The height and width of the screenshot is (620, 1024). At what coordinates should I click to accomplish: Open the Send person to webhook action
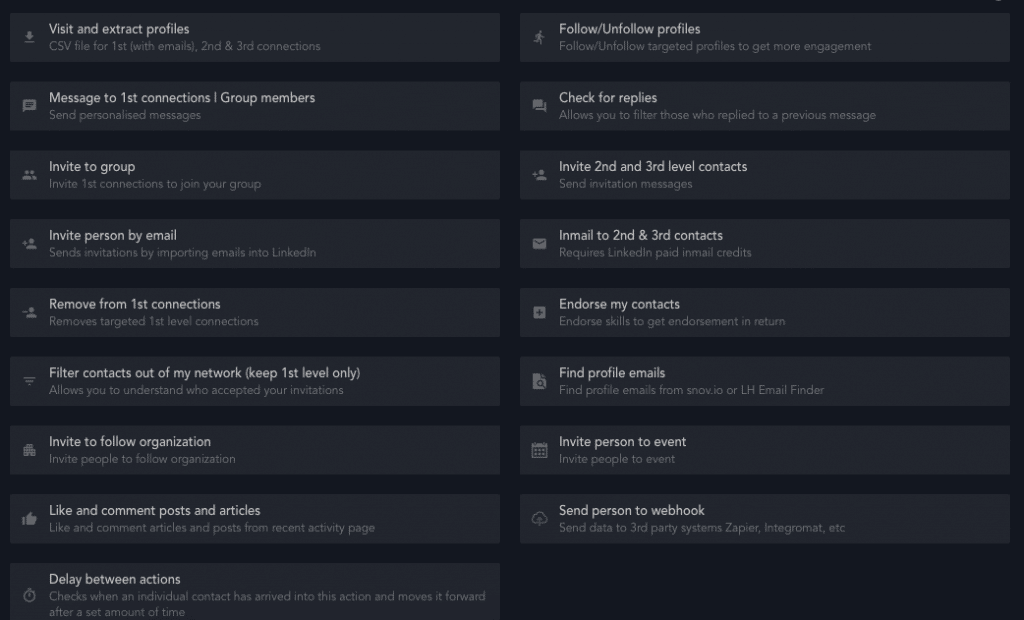point(765,518)
